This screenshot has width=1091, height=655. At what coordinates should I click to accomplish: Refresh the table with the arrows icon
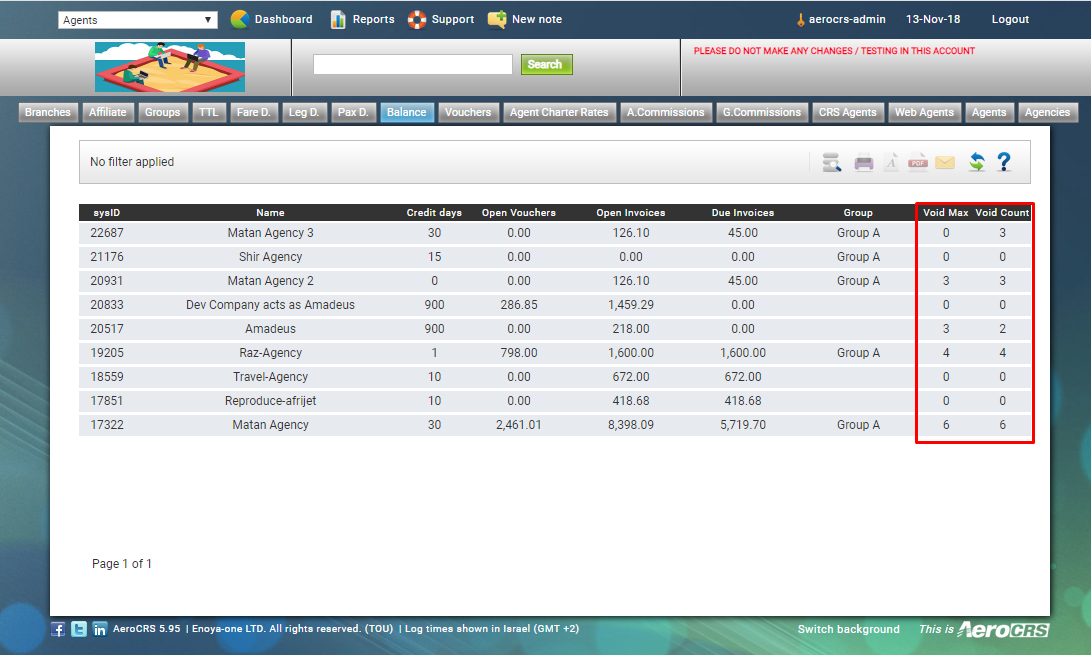(x=977, y=162)
